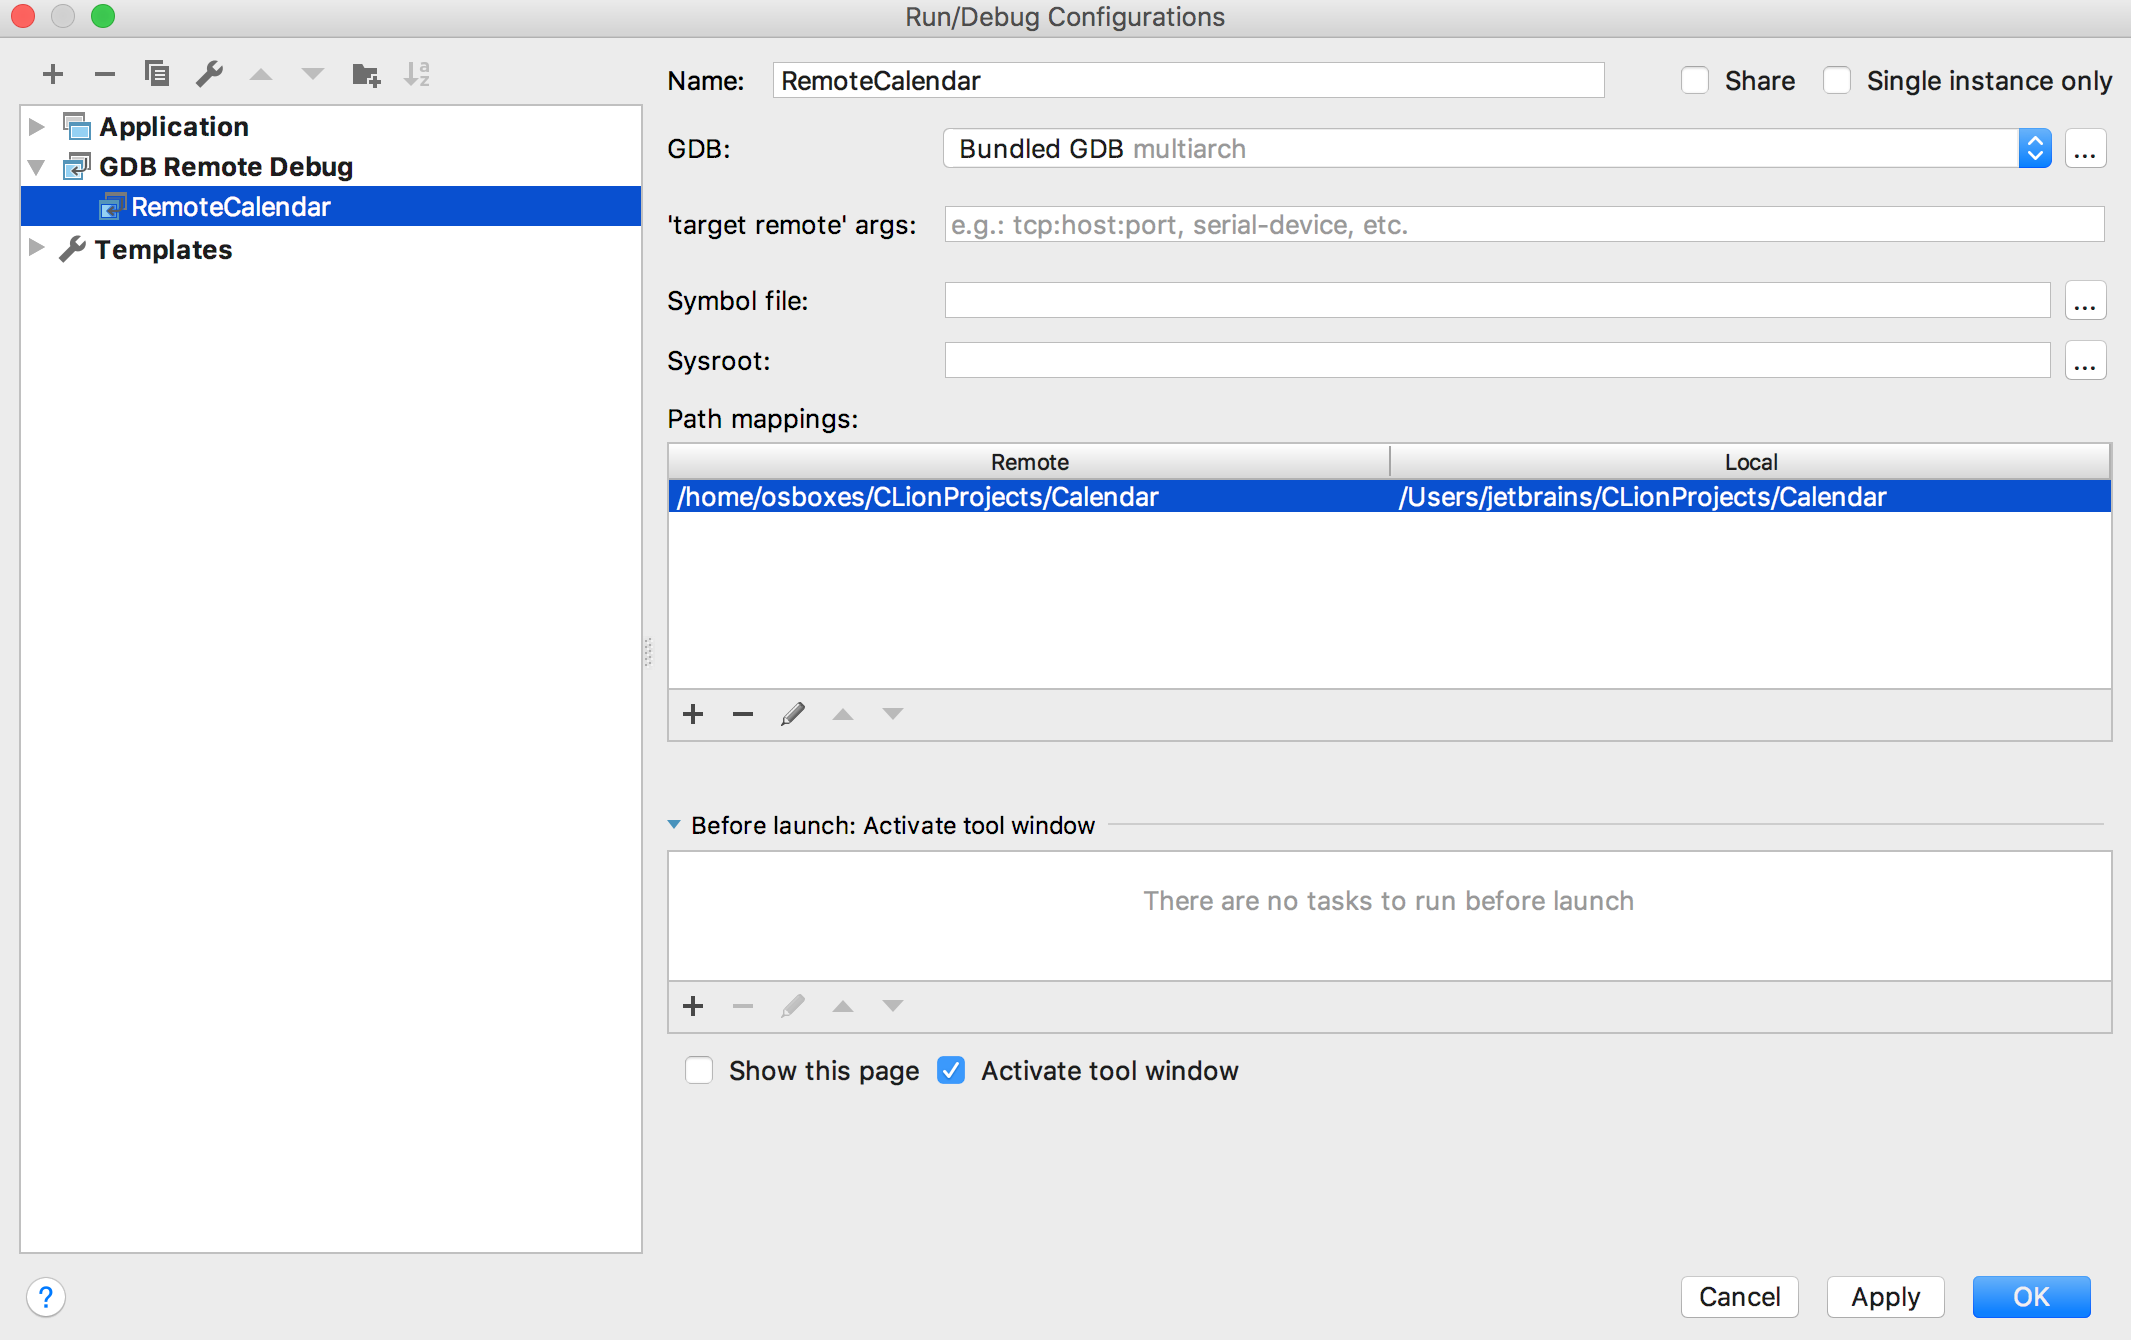
Task: Add a before launch task
Action: pyautogui.click(x=693, y=1006)
